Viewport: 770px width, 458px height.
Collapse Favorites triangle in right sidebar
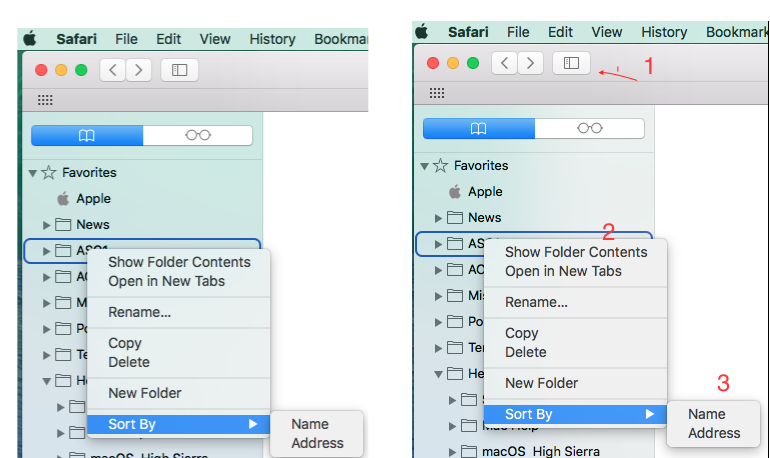pos(425,166)
